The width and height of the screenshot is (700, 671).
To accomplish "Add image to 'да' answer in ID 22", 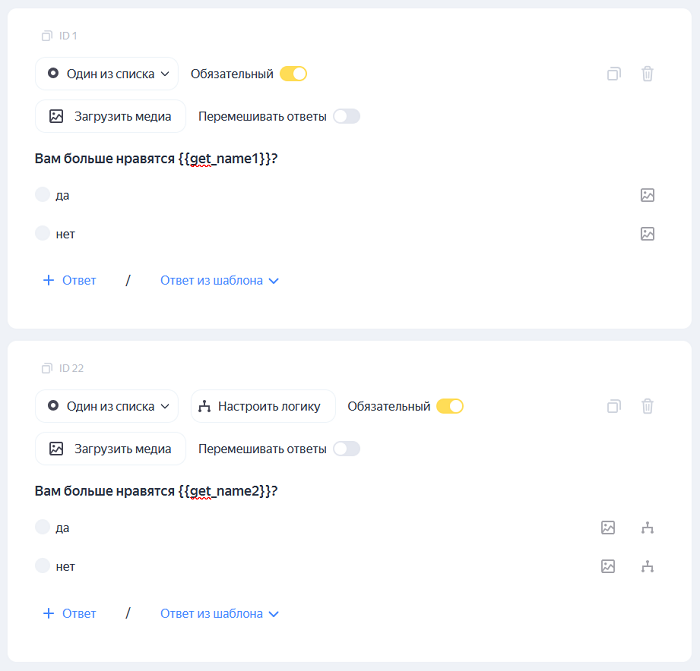I will [607, 528].
